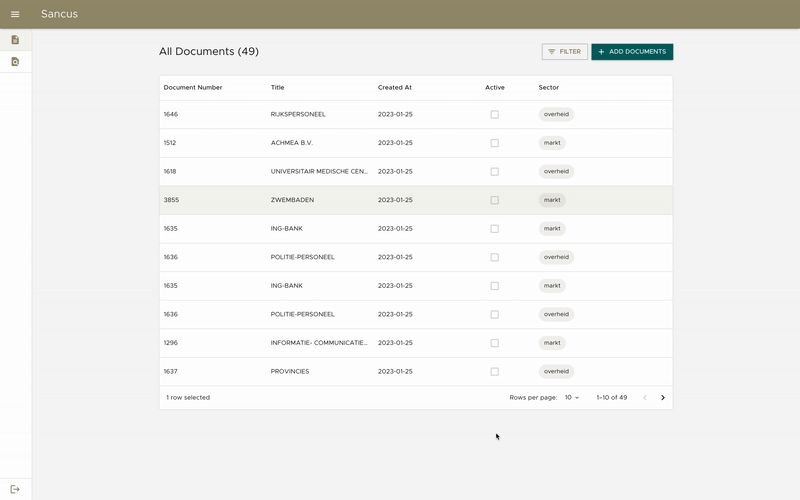Open the documents page sidebar icon
Viewport: 800px width, 500px height.
(x=15, y=40)
